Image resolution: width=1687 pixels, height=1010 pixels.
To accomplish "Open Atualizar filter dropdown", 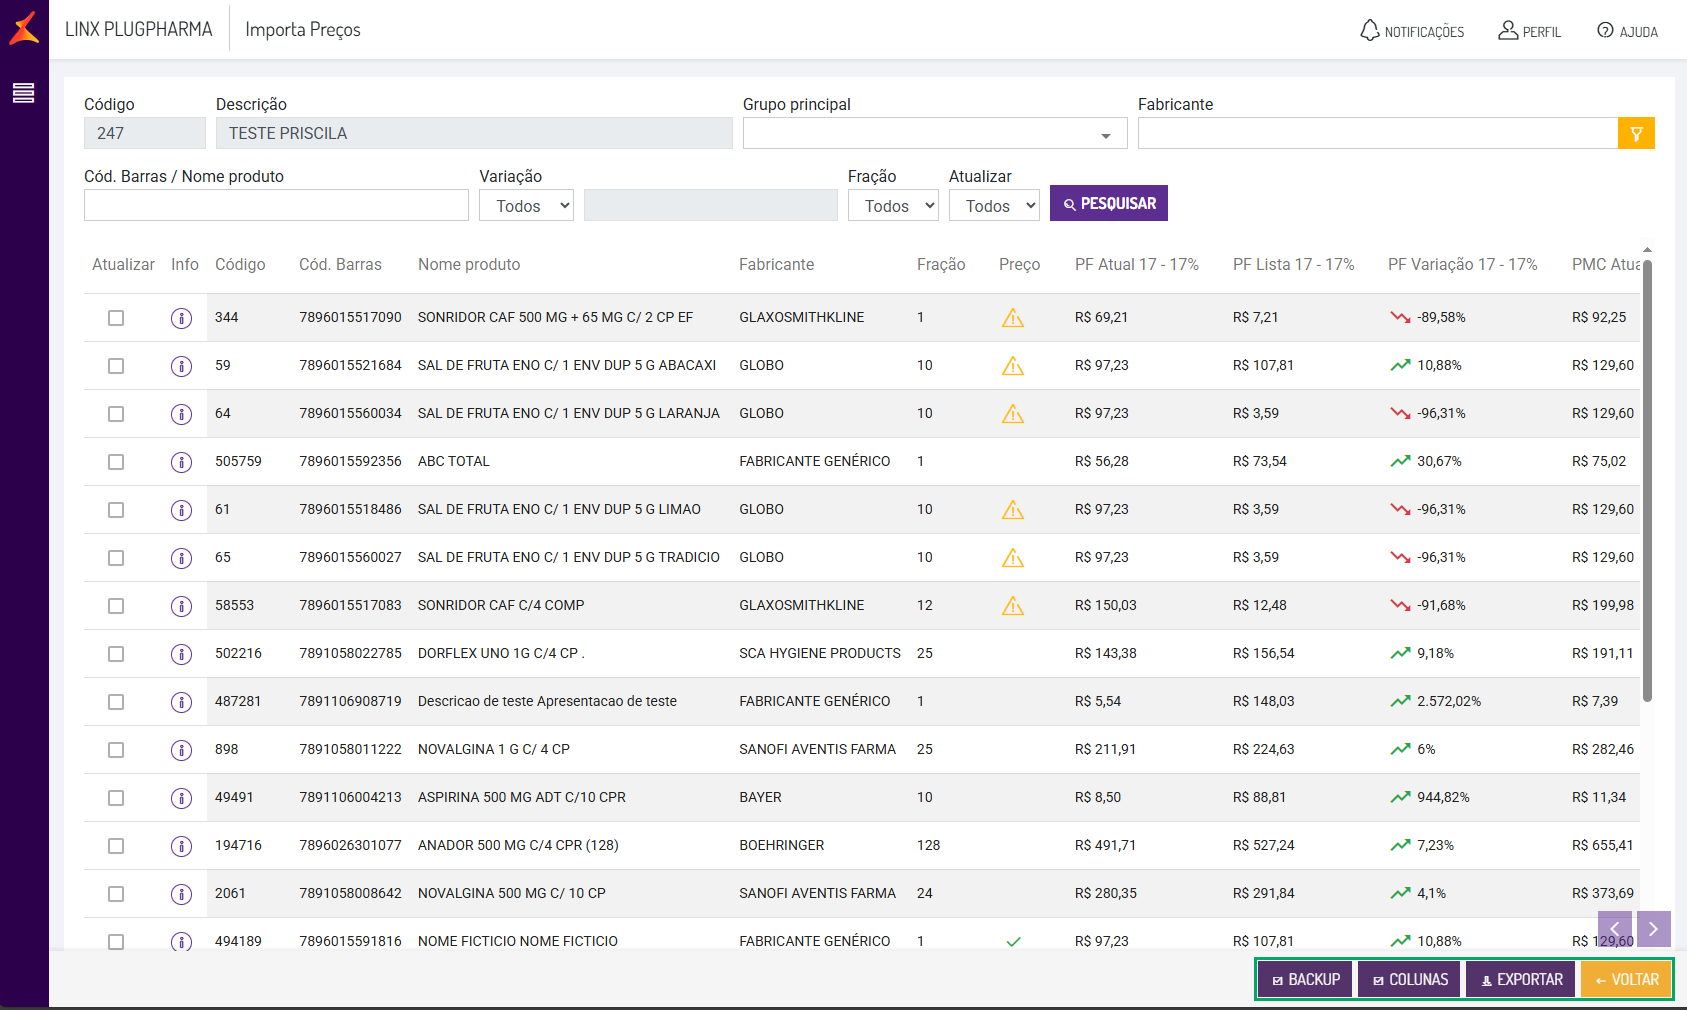I will coord(994,205).
